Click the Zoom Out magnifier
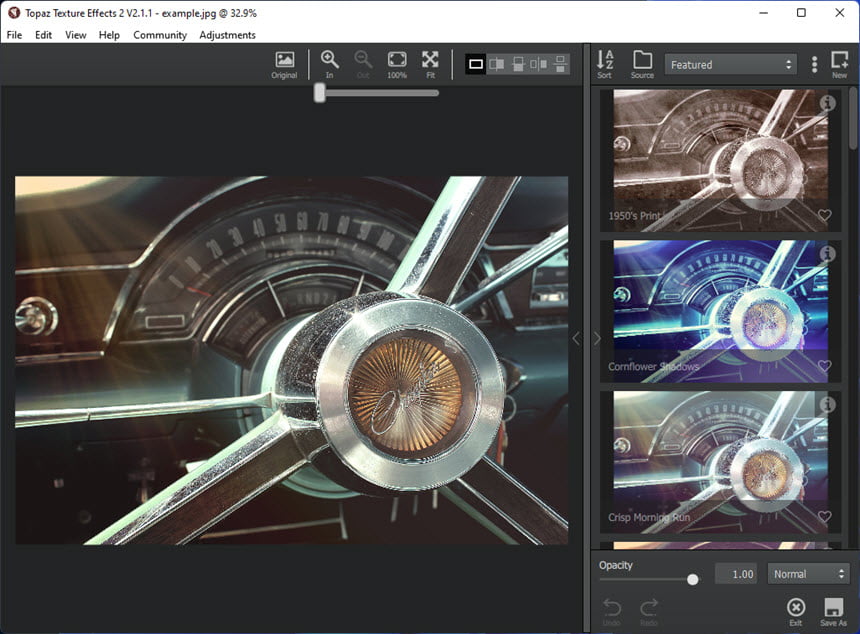Image resolution: width=860 pixels, height=634 pixels. (363, 65)
